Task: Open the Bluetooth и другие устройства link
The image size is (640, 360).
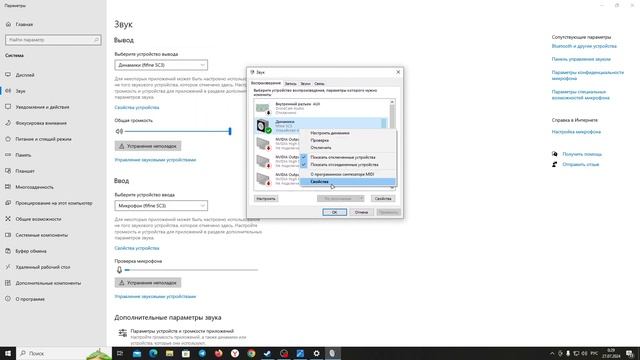Action: tap(584, 46)
